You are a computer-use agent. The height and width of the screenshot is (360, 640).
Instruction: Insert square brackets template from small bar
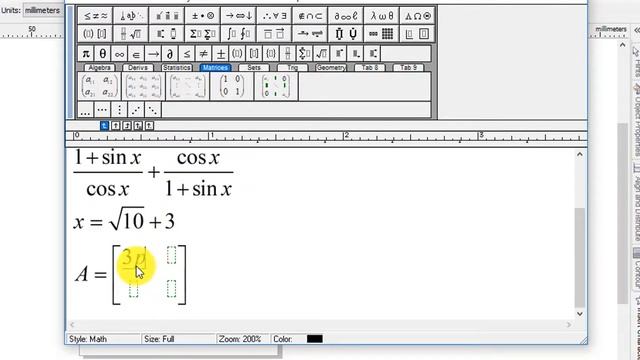click(x=254, y=53)
